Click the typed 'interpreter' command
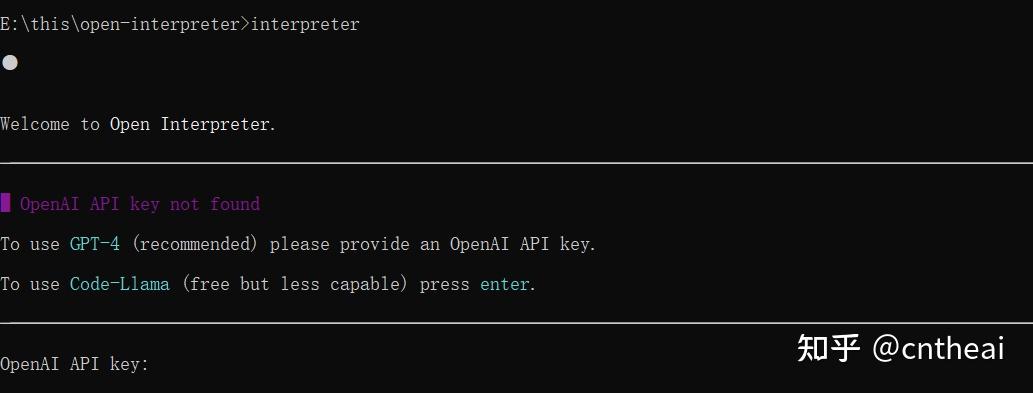The image size is (1033, 393). point(305,25)
